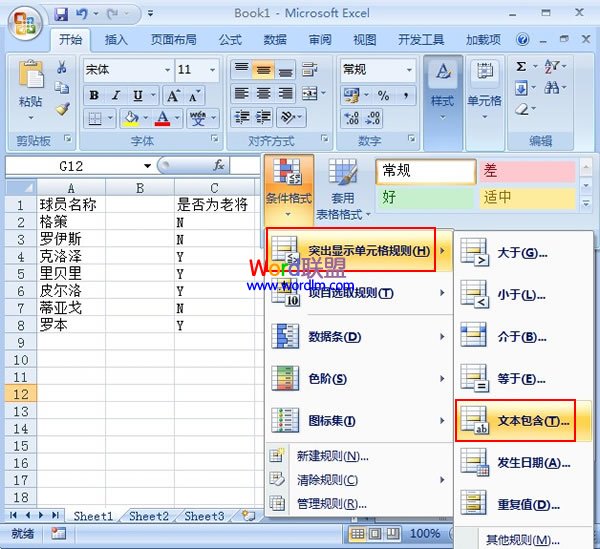Image resolution: width=600 pixels, height=549 pixels.
Task: Click the text orientation icon
Action: 288,117
